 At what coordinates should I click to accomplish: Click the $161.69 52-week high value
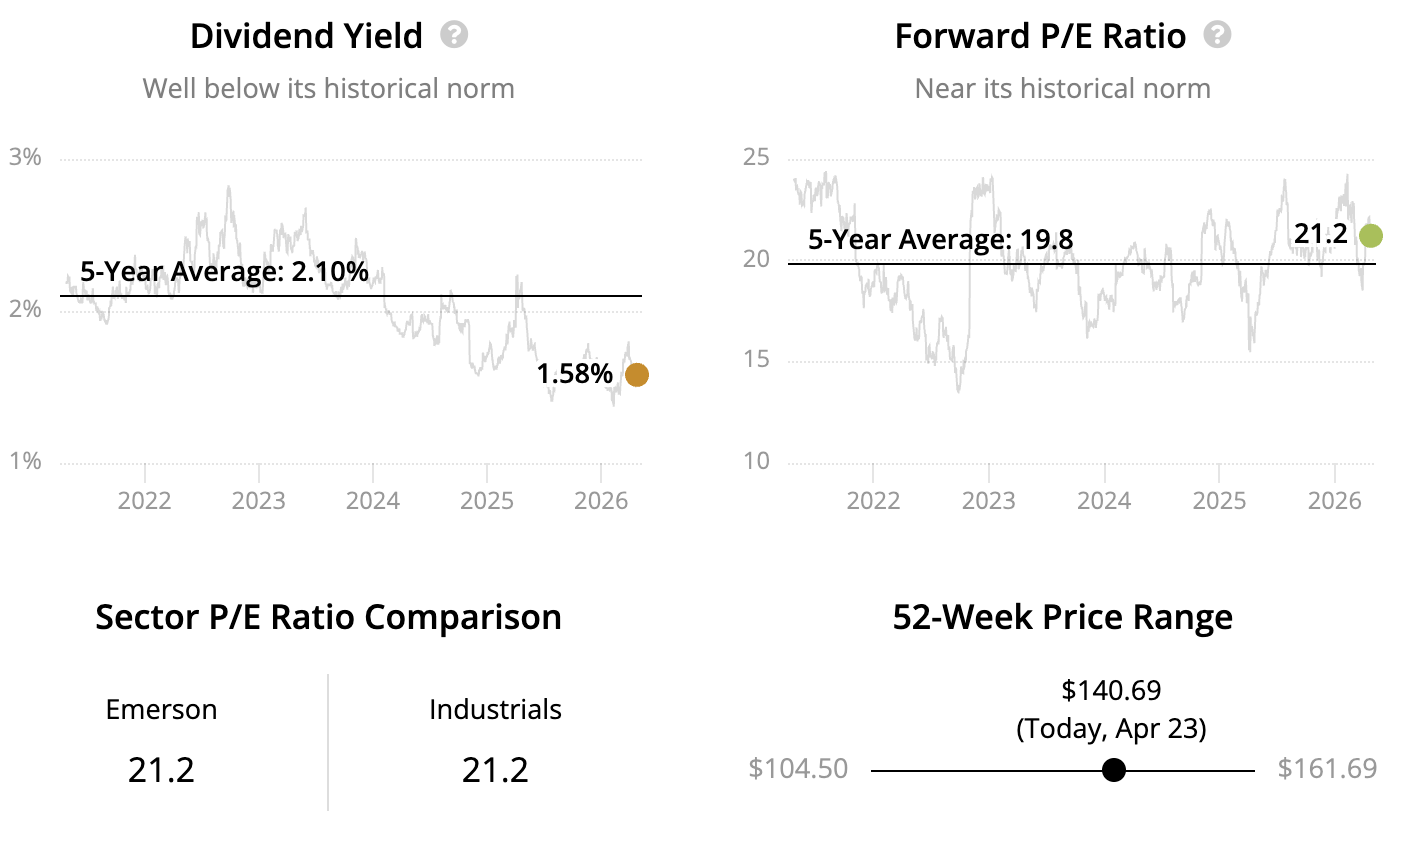[1327, 769]
